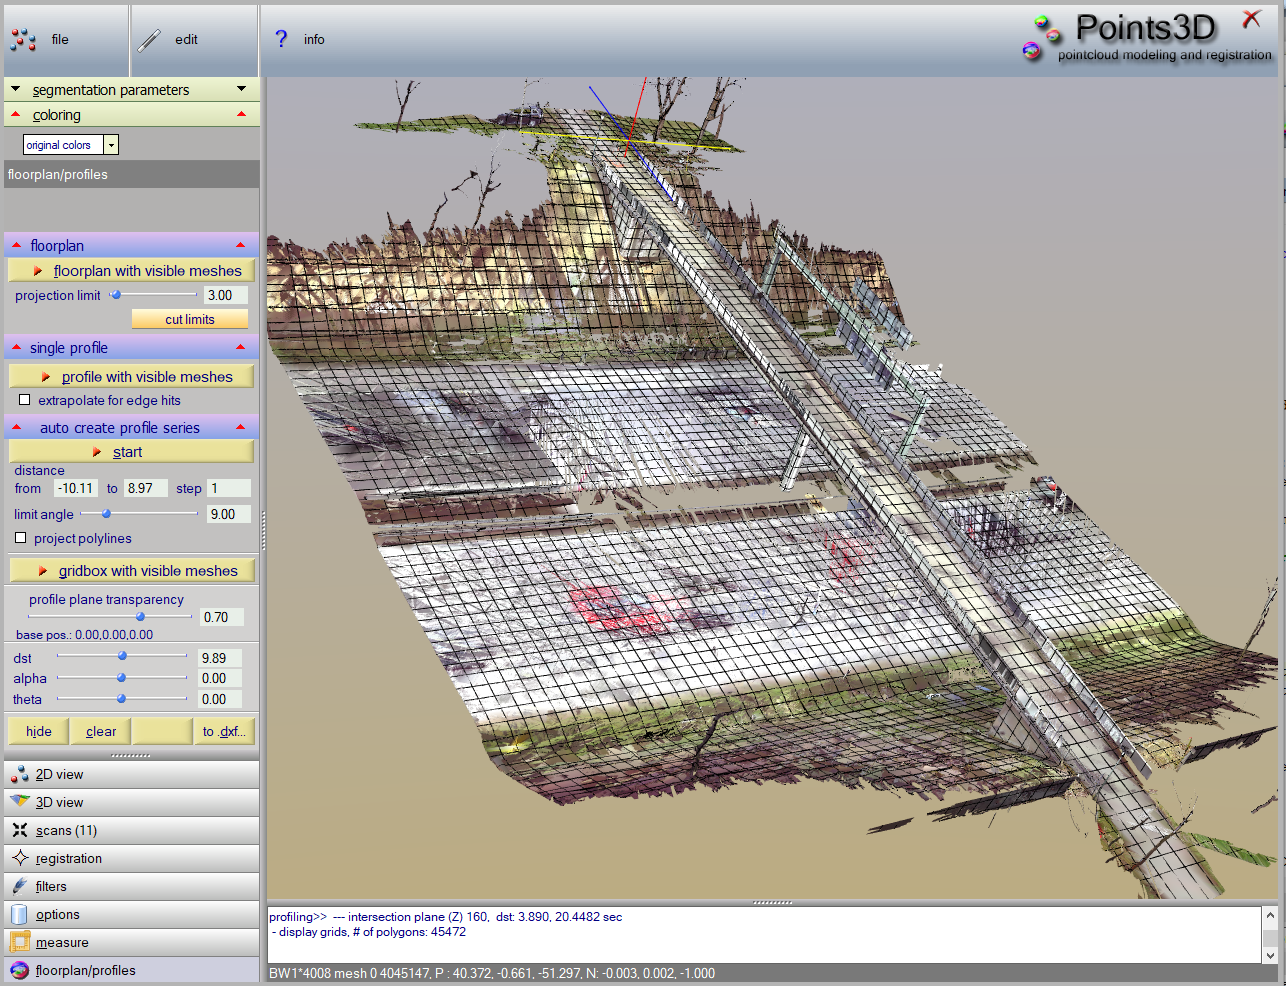Click the file menu molecule icon
The image size is (1286, 986).
coord(23,40)
